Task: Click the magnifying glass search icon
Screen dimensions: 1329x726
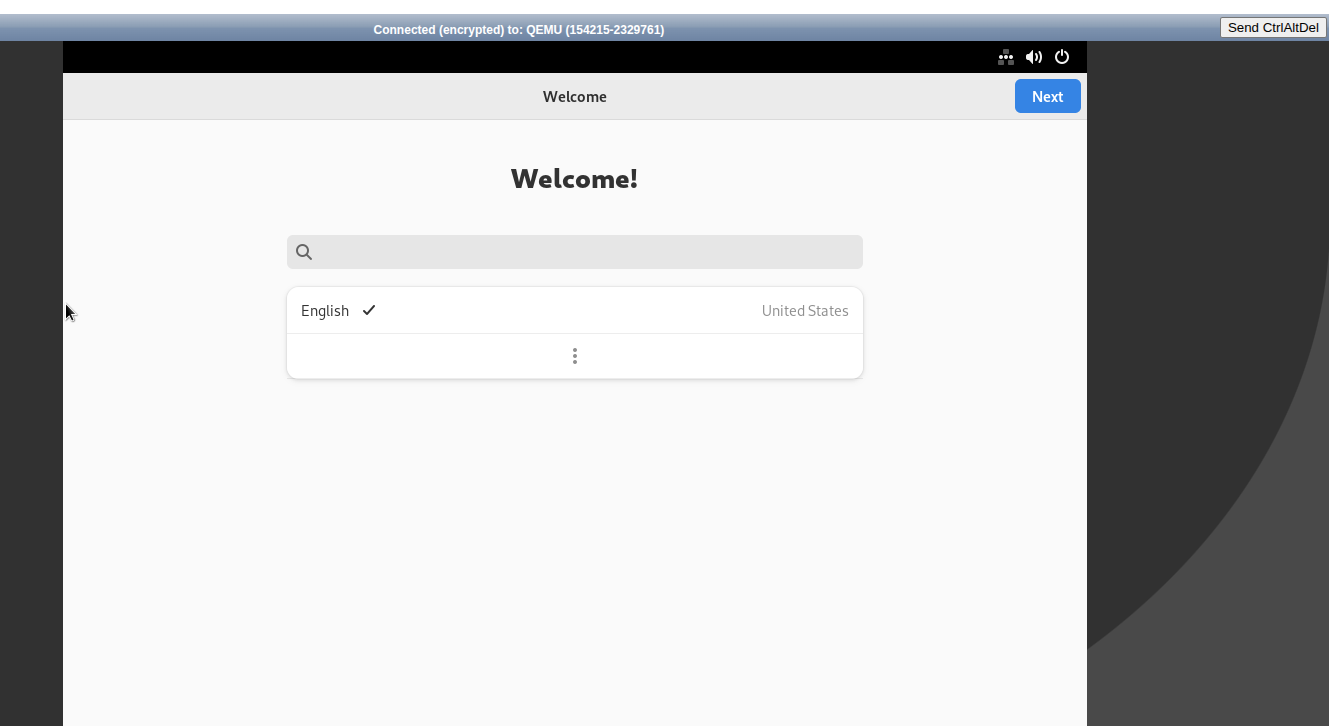Action: (304, 252)
